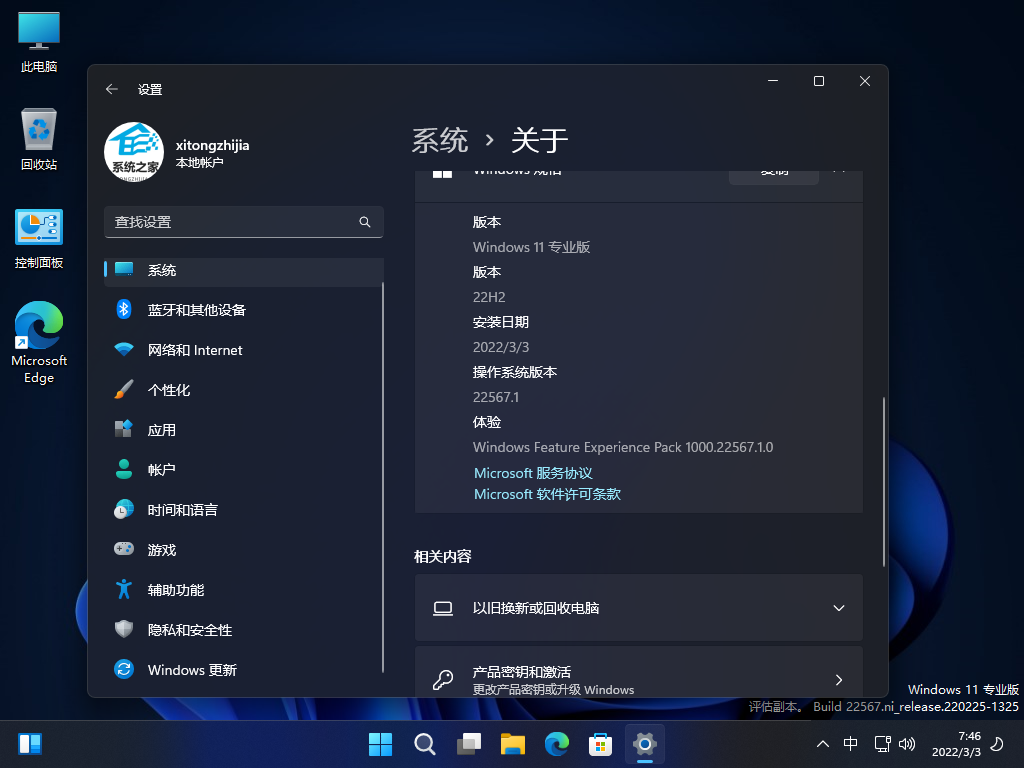The width and height of the screenshot is (1024, 768).
Task: Expand 以旧换新或回收电脑 section
Action: tap(638, 607)
